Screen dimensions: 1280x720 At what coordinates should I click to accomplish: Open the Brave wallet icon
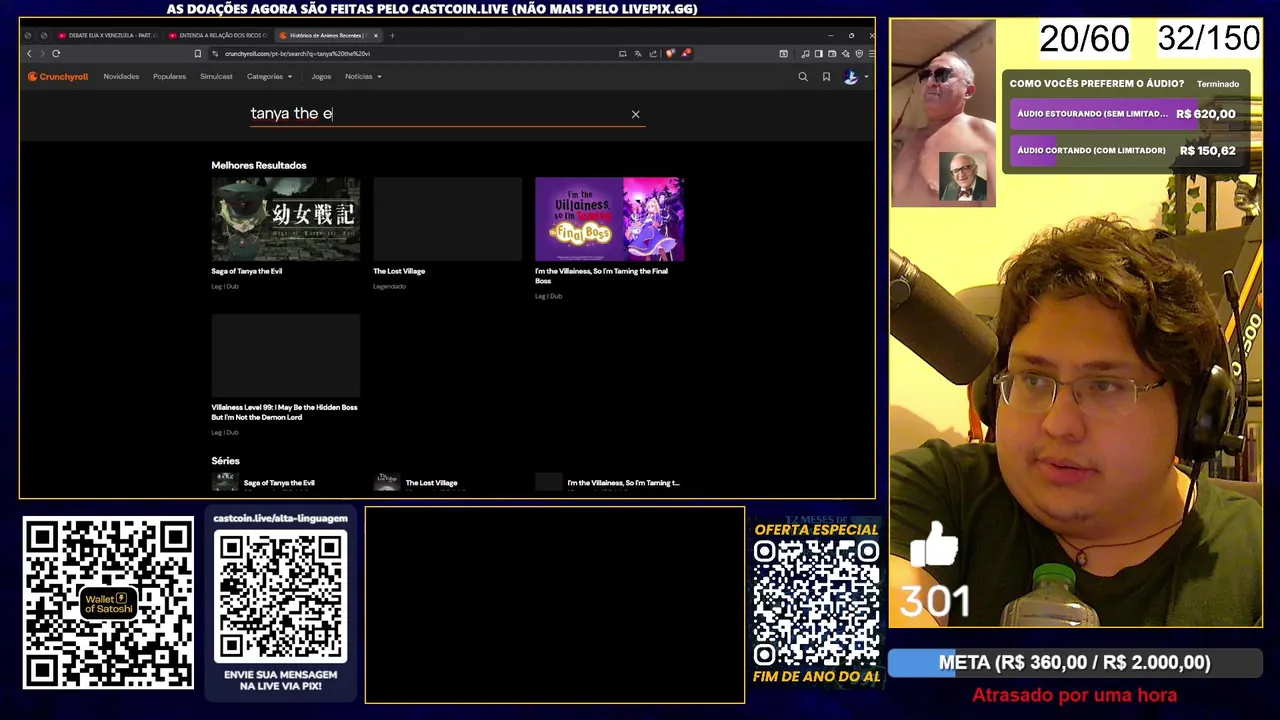833,53
